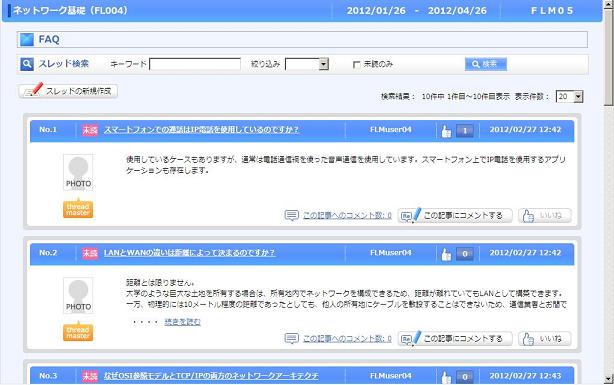Open thread No.3 title about OSI and TCP/IP
Image resolution: width=614 pixels, height=385 pixels.
coord(211,376)
